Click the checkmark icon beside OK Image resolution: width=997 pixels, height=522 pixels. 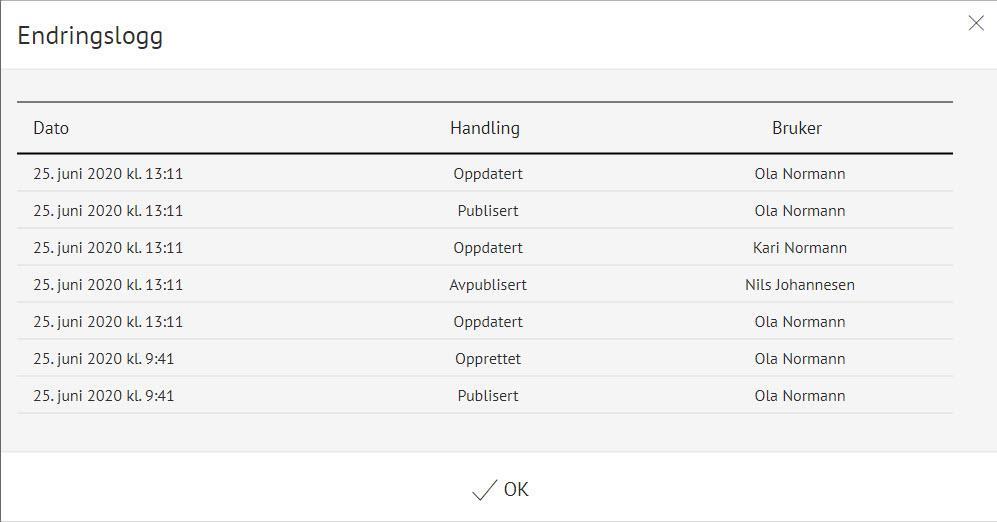click(484, 490)
